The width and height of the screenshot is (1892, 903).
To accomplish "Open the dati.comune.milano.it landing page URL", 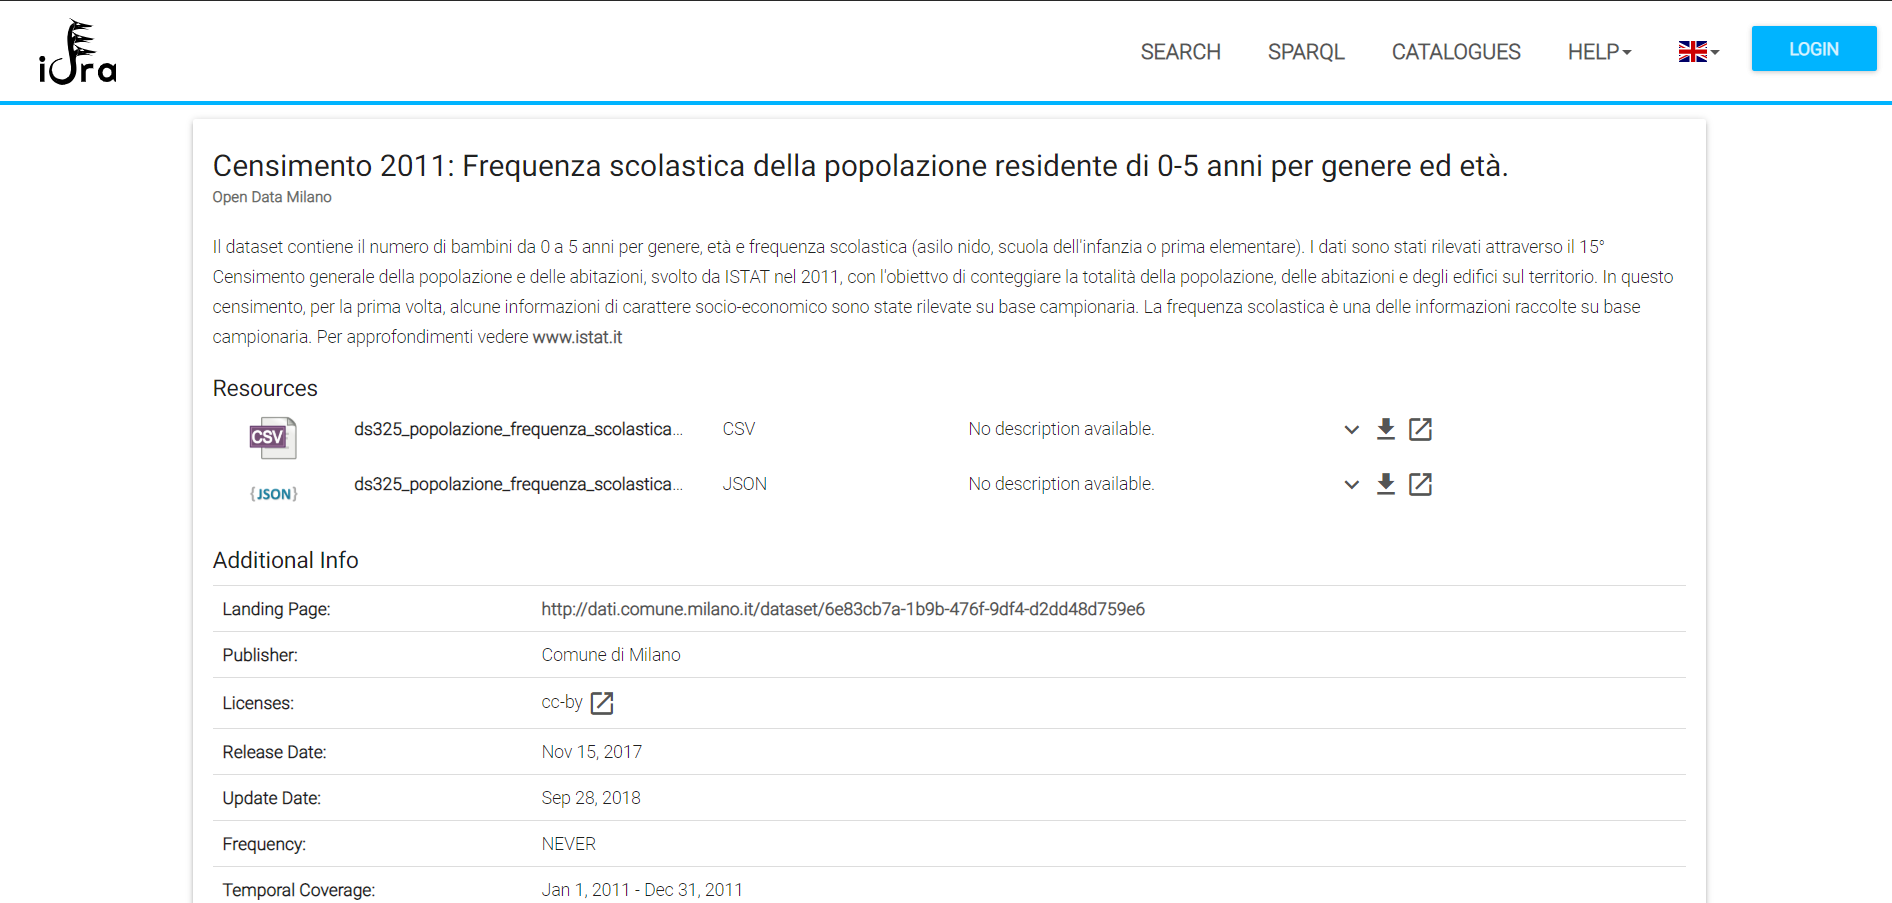I will 843,609.
